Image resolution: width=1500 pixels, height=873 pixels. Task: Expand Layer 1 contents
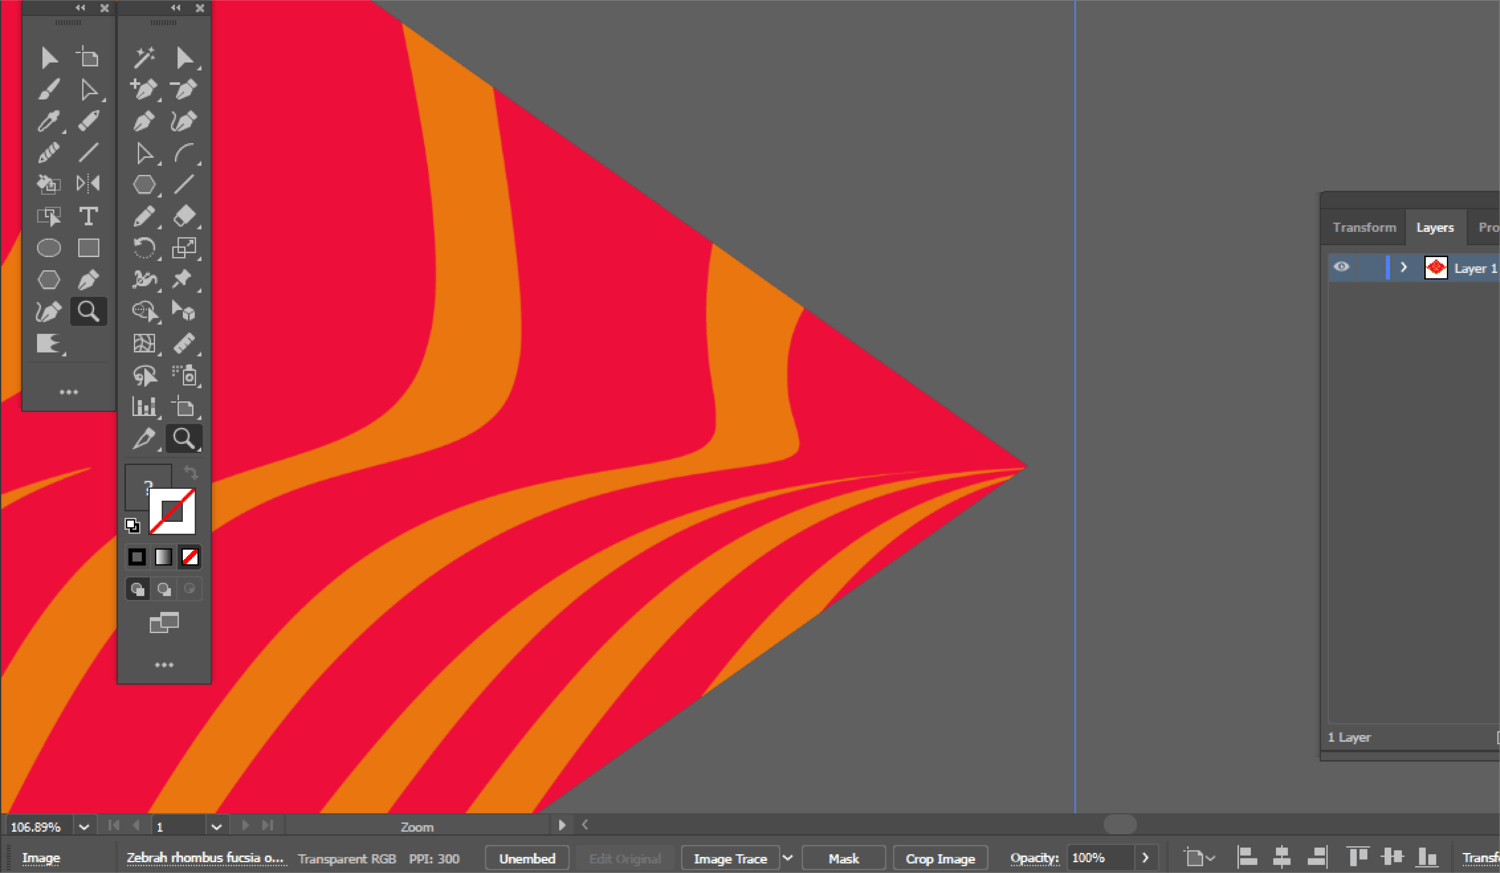pyautogui.click(x=1404, y=267)
